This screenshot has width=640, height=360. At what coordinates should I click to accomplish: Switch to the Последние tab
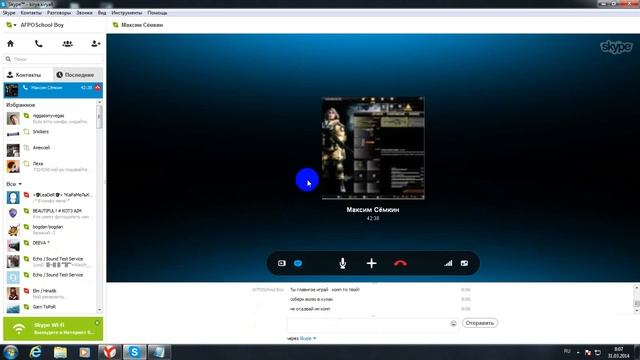[78, 75]
